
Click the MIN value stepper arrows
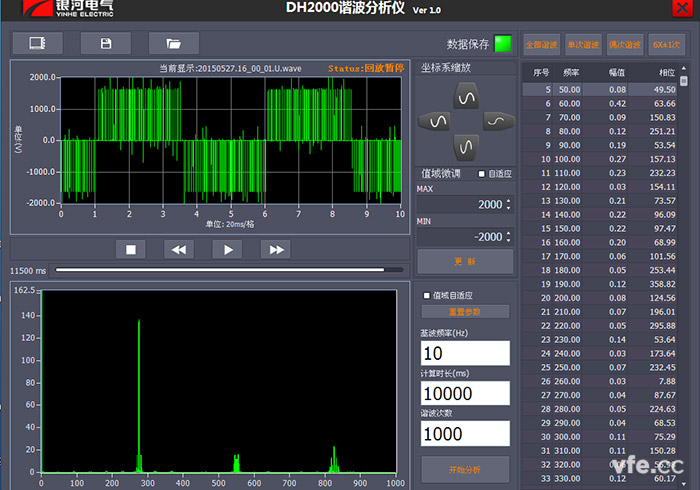[508, 237]
